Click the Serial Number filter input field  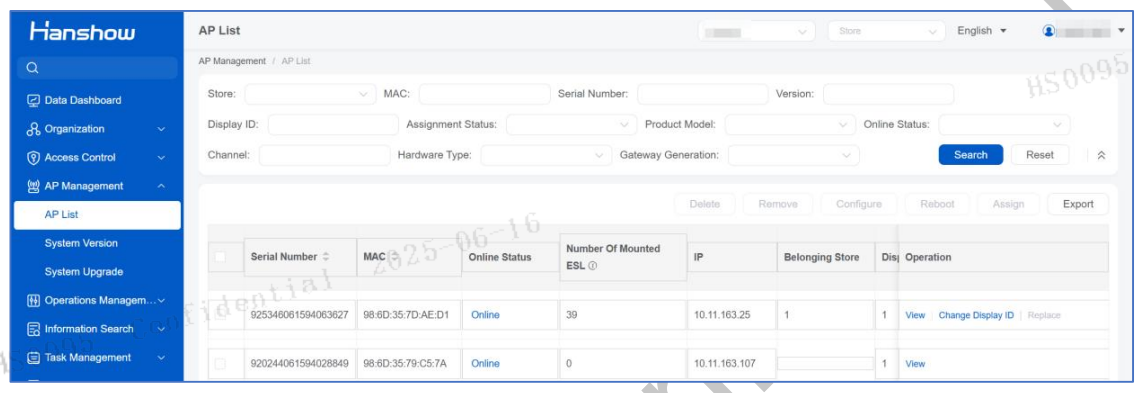point(702,94)
